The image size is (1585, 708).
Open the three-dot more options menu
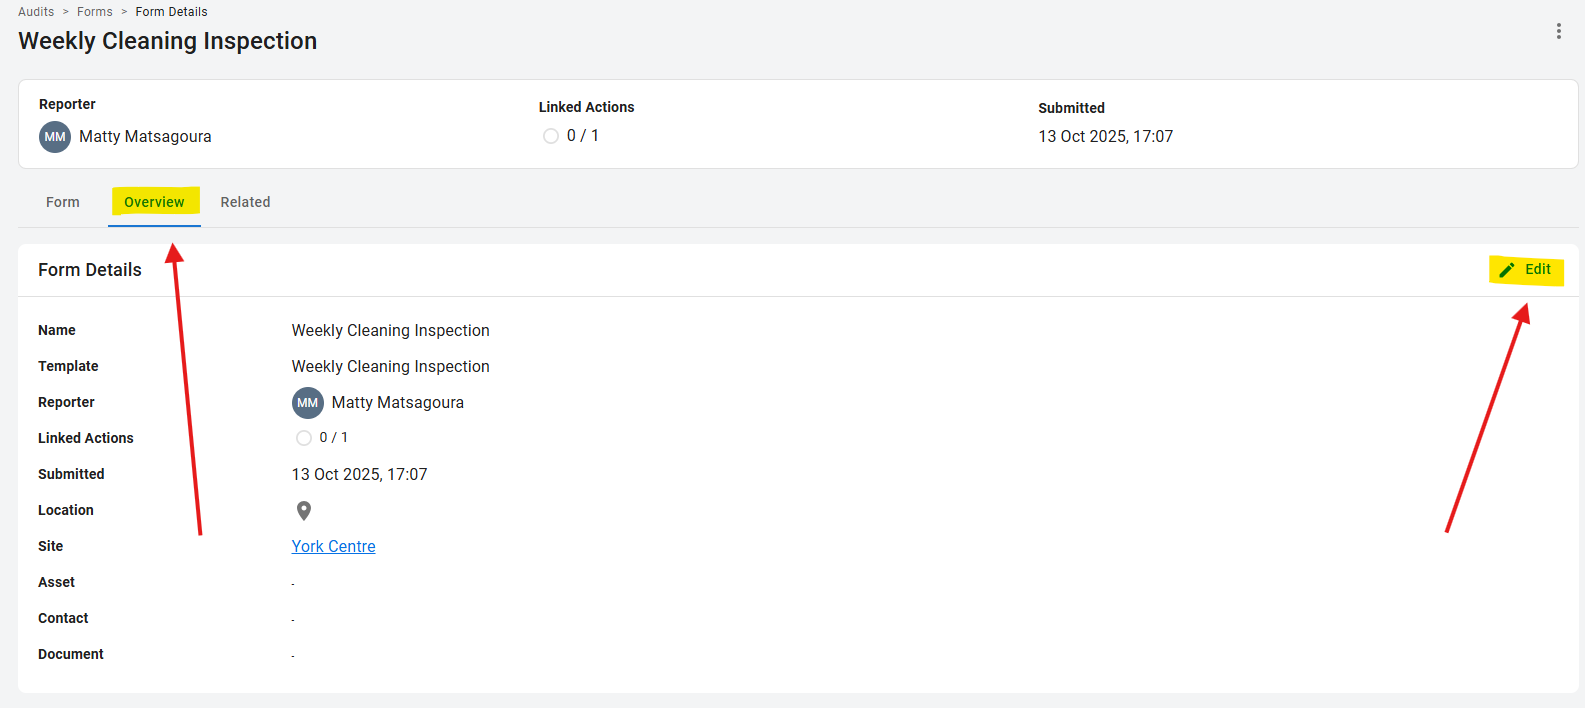click(x=1558, y=31)
